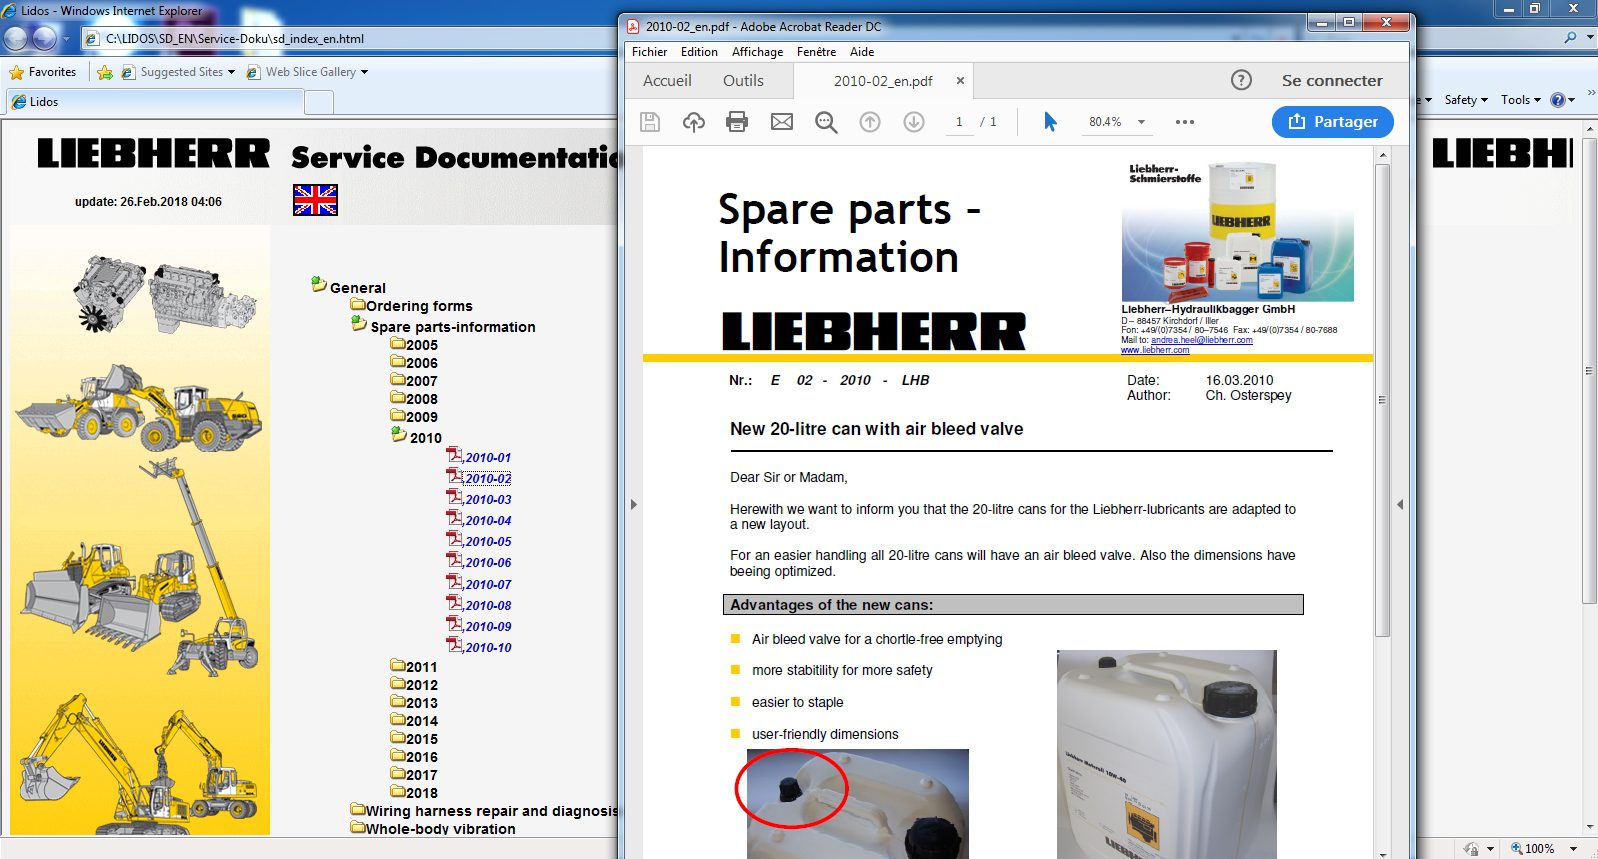Open the Edition menu in Acrobat

click(x=699, y=52)
